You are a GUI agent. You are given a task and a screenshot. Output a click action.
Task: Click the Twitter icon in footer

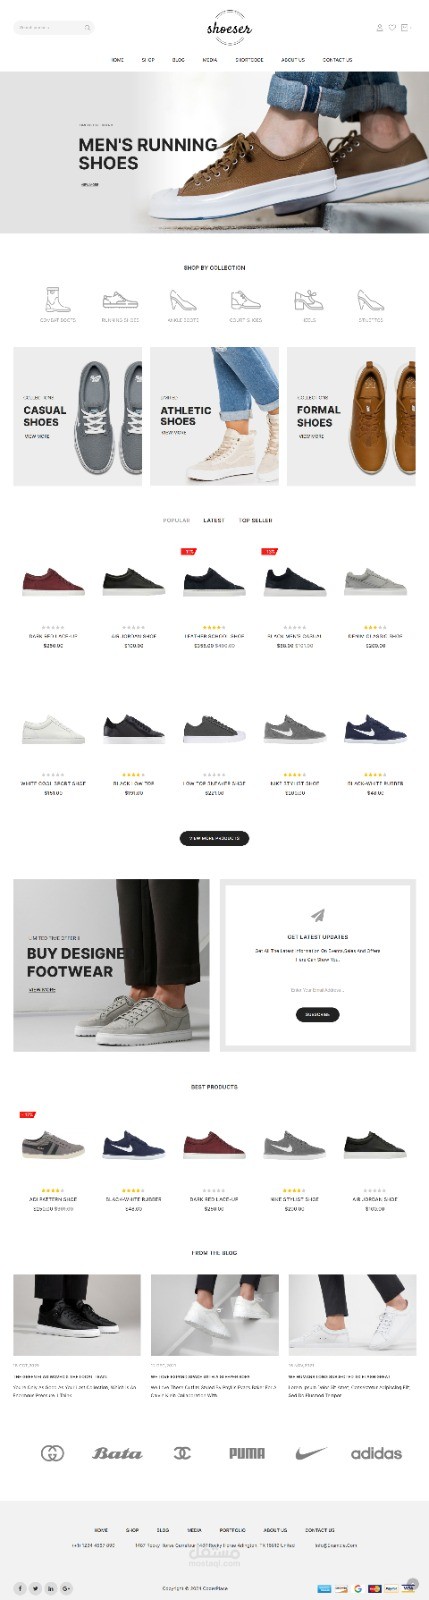coord(35,1588)
